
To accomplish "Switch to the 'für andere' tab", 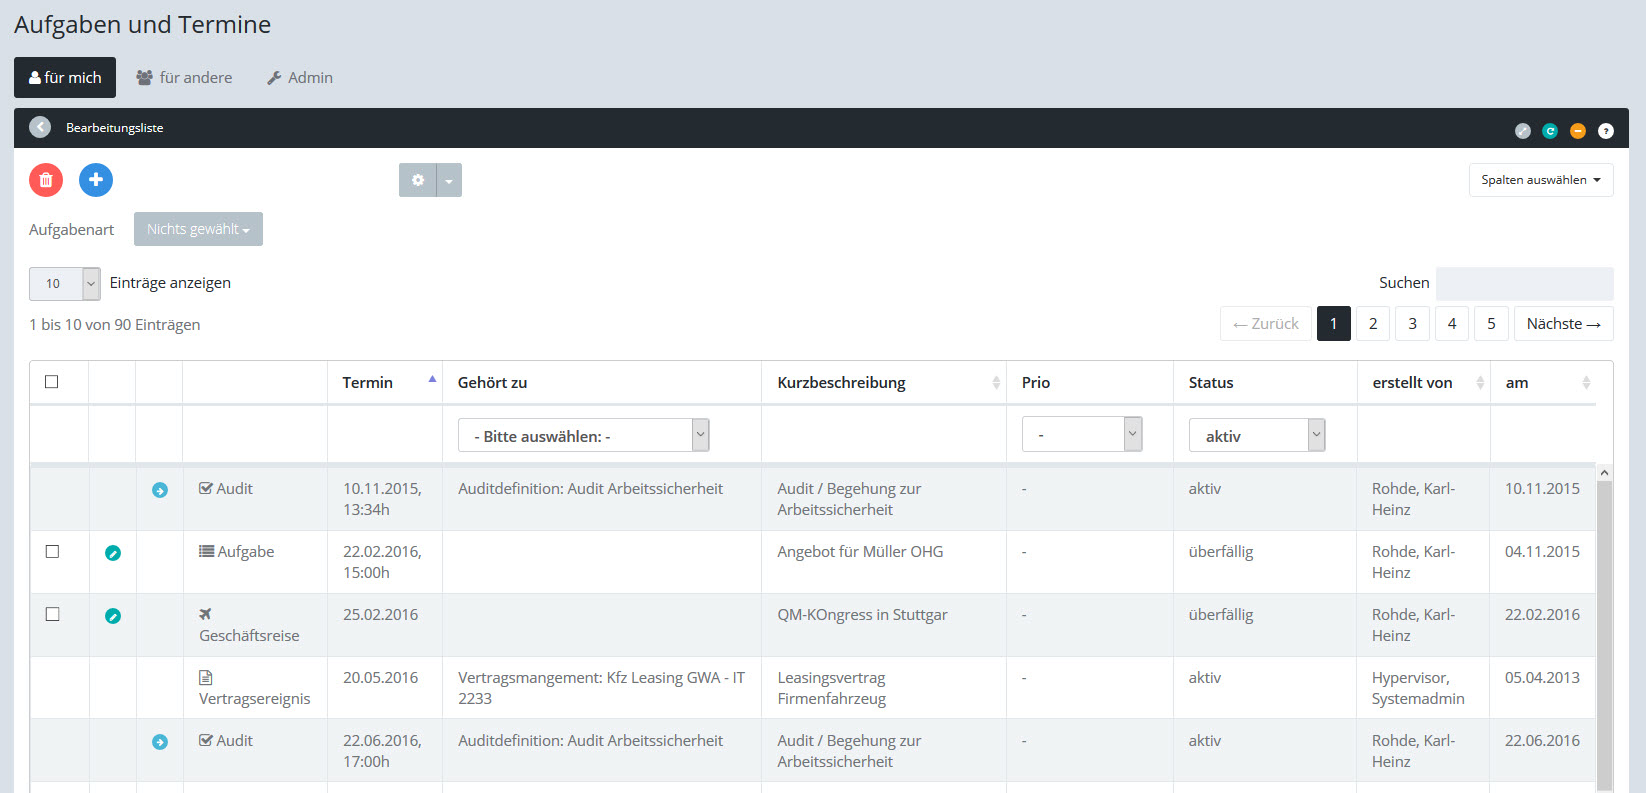I will (184, 78).
